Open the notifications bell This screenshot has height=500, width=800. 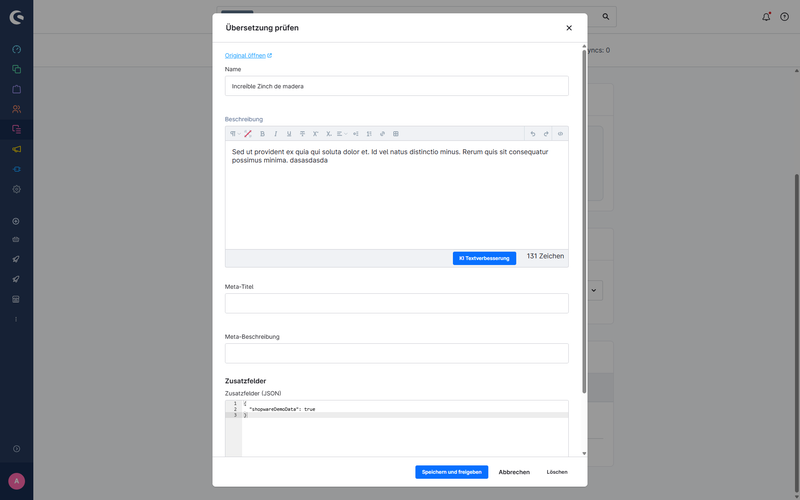(766, 17)
